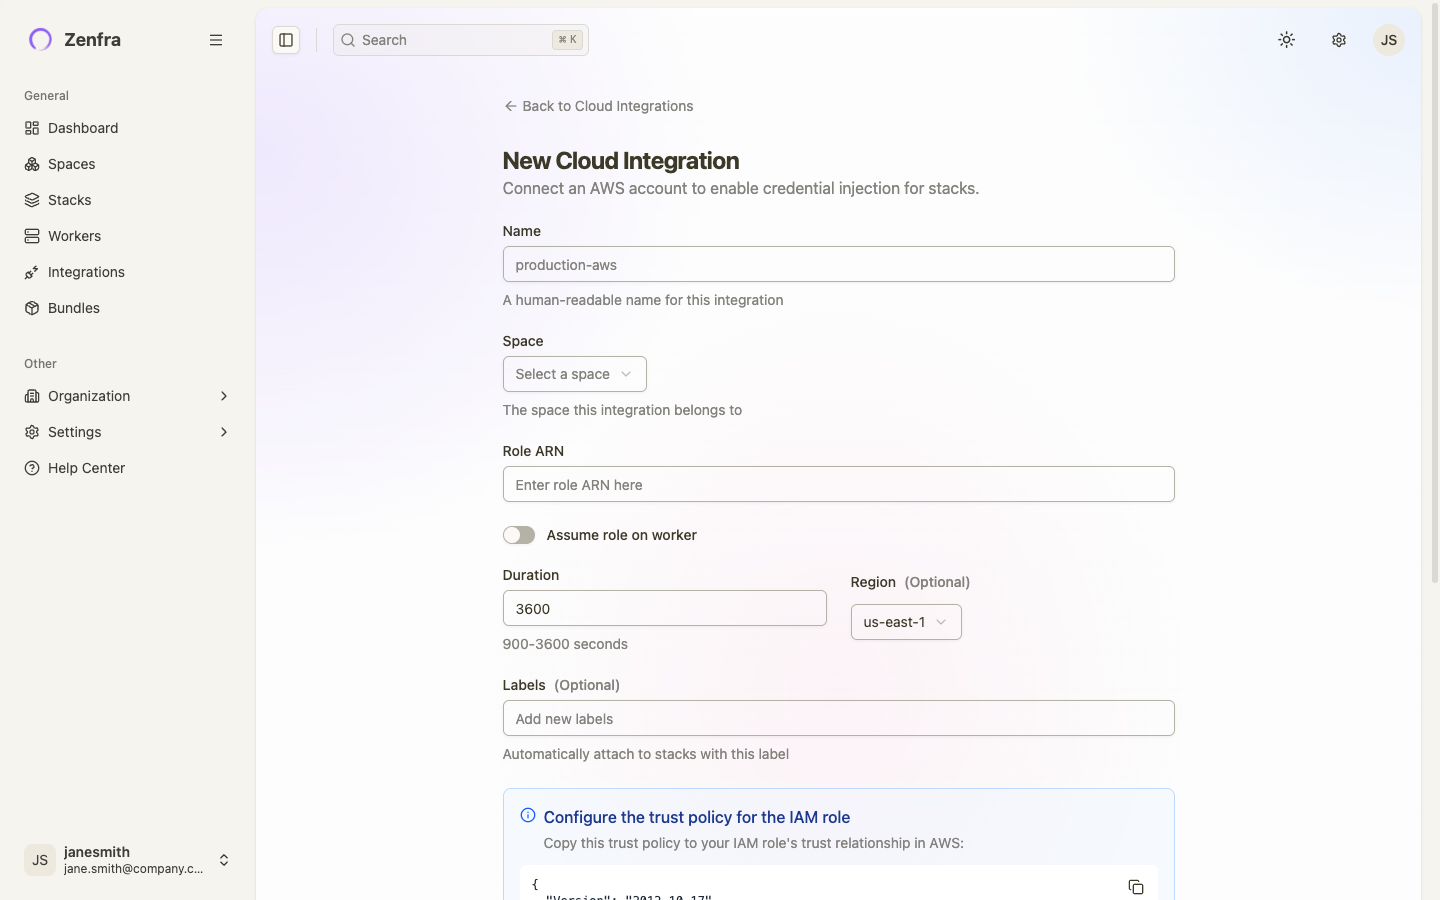Open the hamburger menu next to Zenfra
Viewport: 1440px width, 900px height.
coord(216,40)
